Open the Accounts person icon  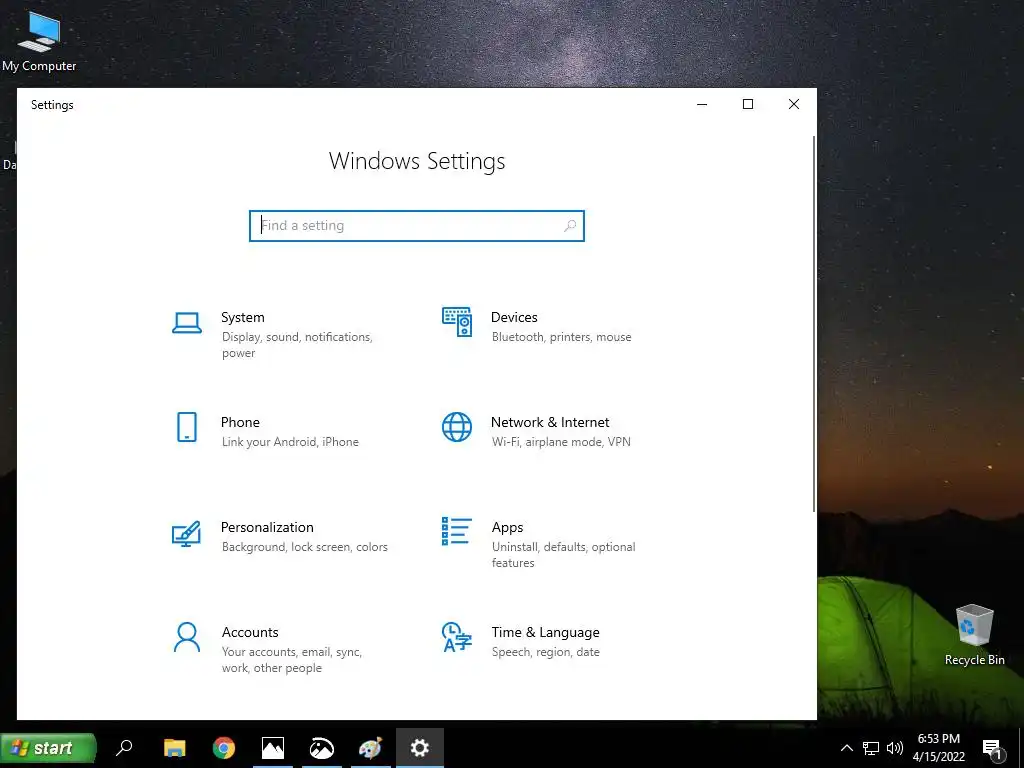tap(187, 637)
